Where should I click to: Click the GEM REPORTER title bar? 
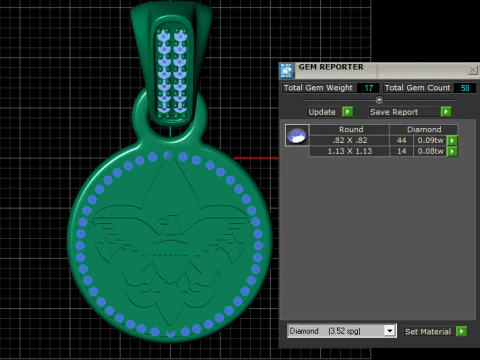coord(379,70)
